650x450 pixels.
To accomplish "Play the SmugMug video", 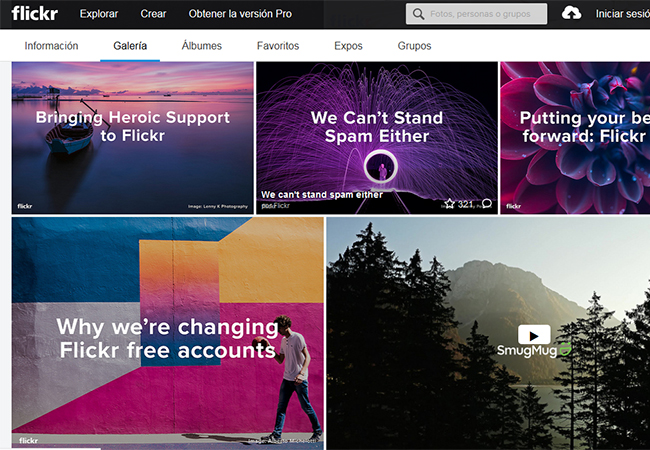I will point(534,334).
